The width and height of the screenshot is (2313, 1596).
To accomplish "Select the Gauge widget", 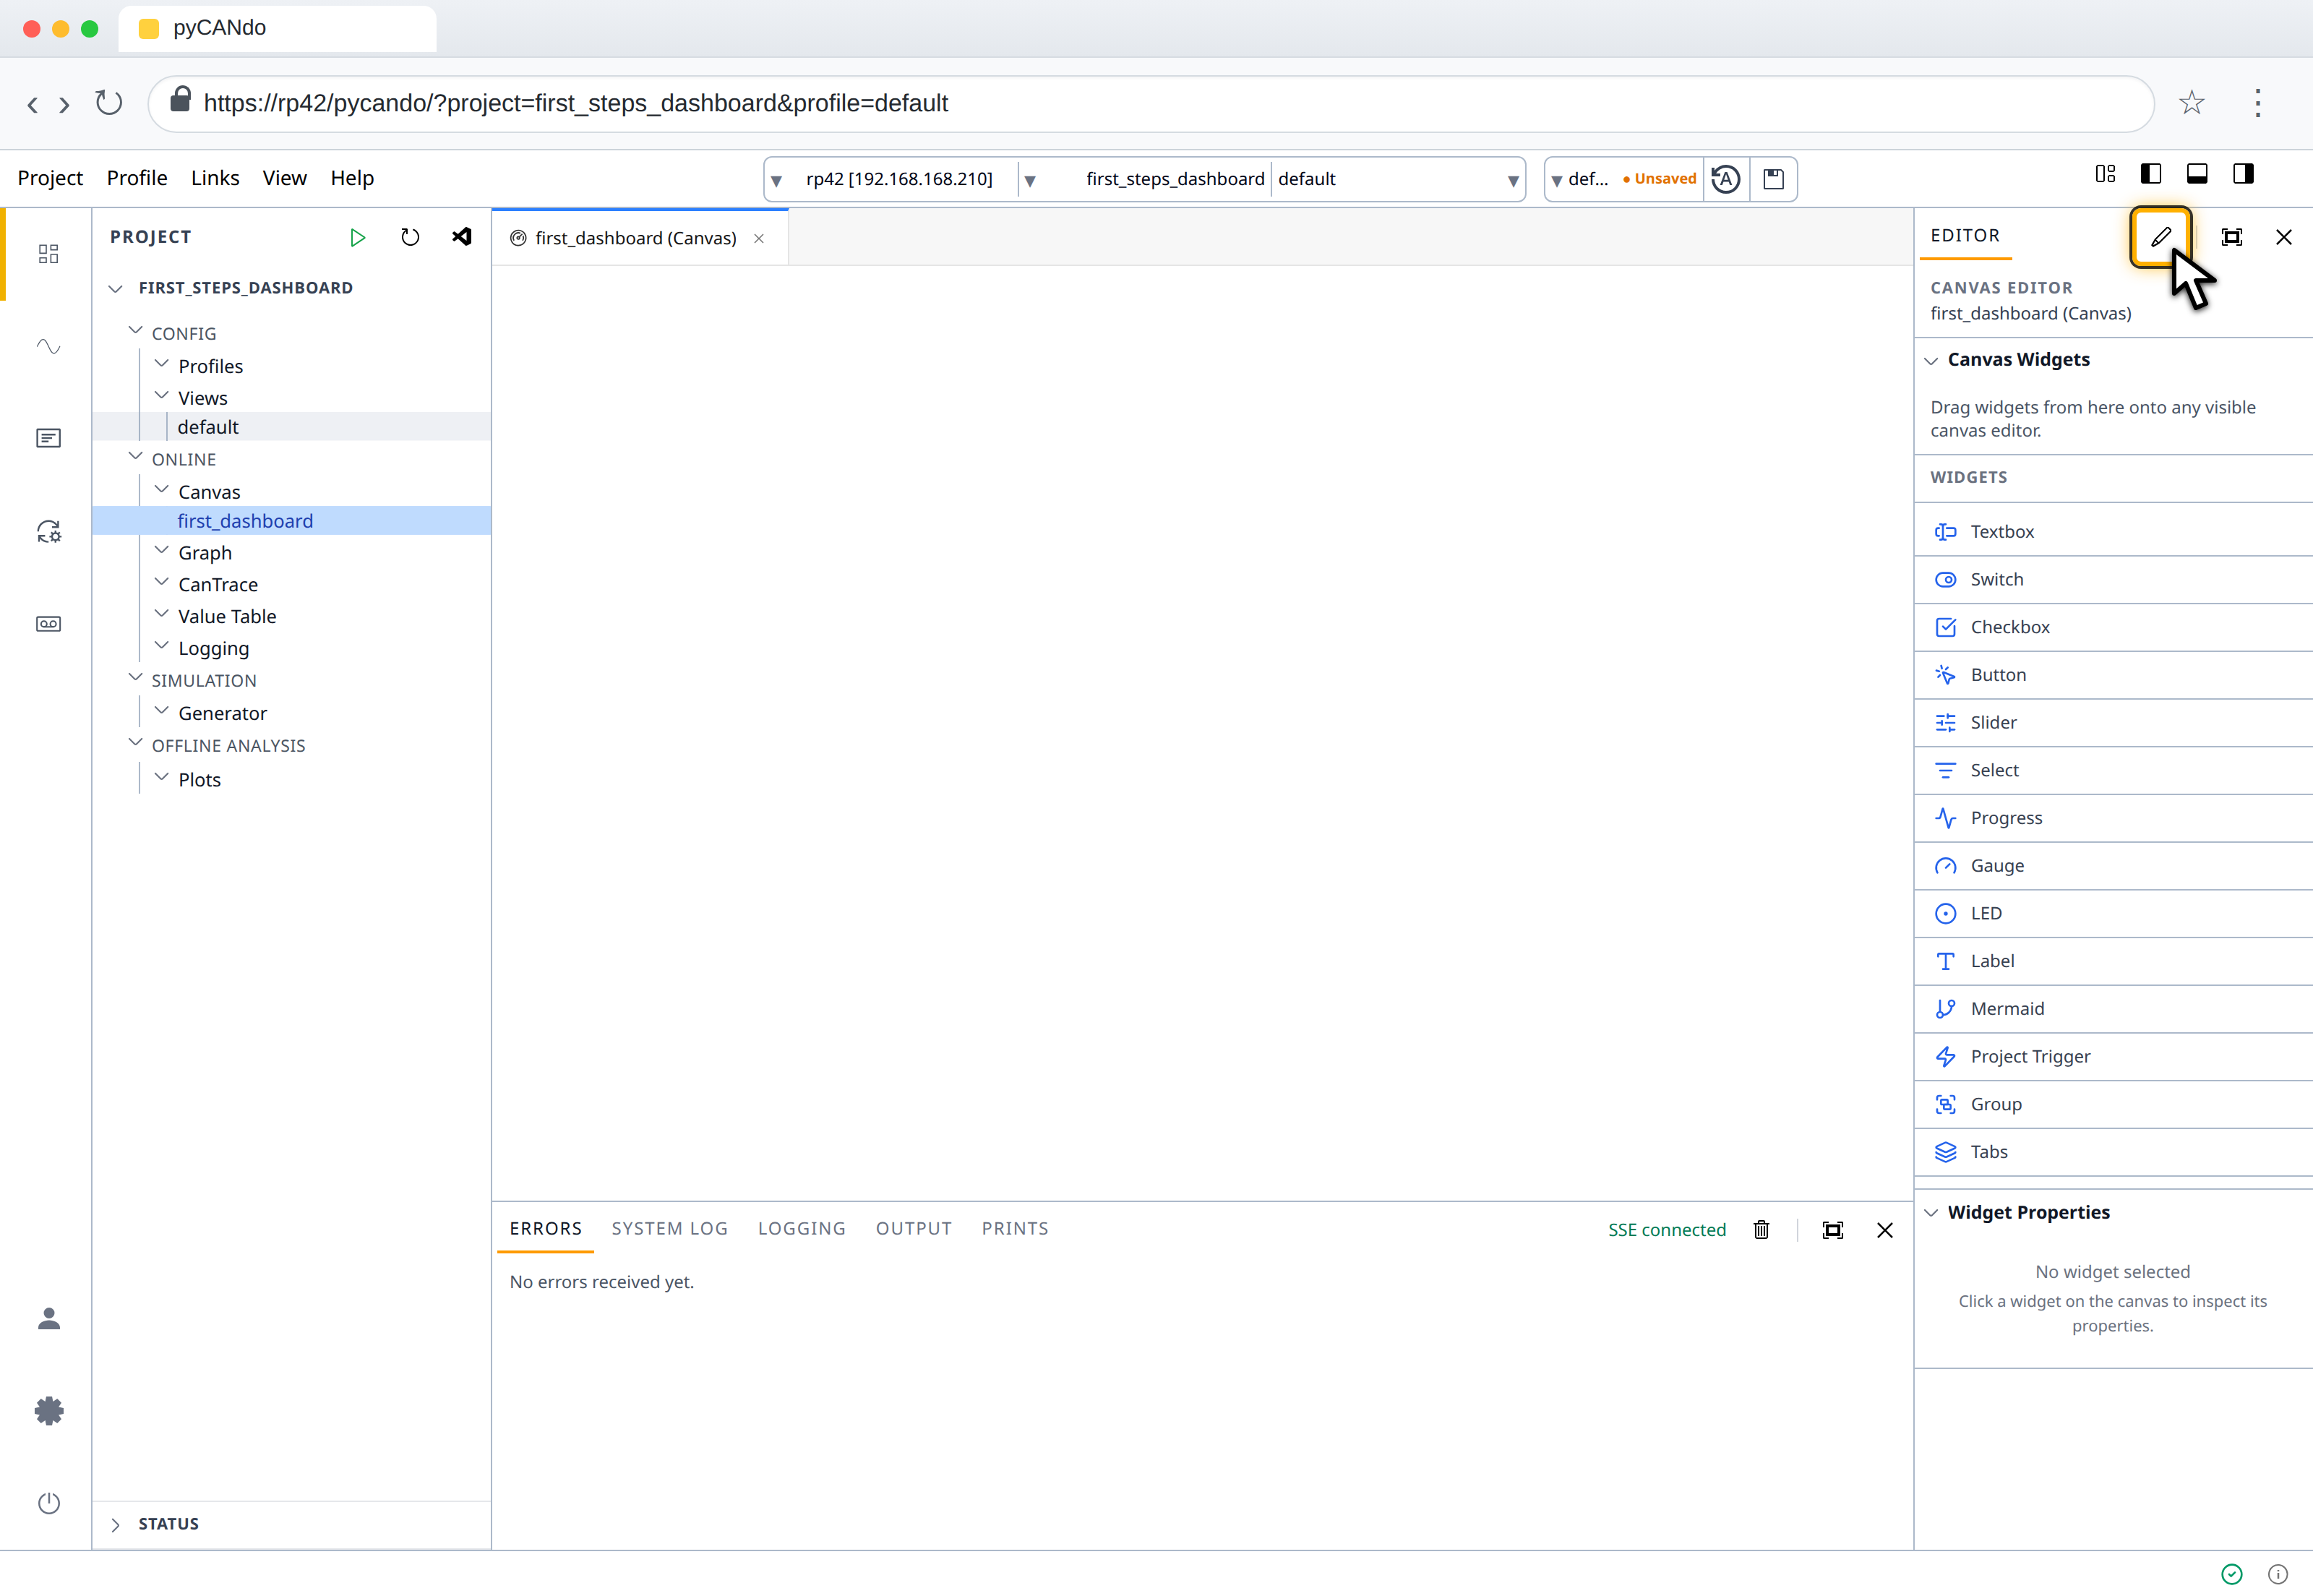I will 2113,866.
